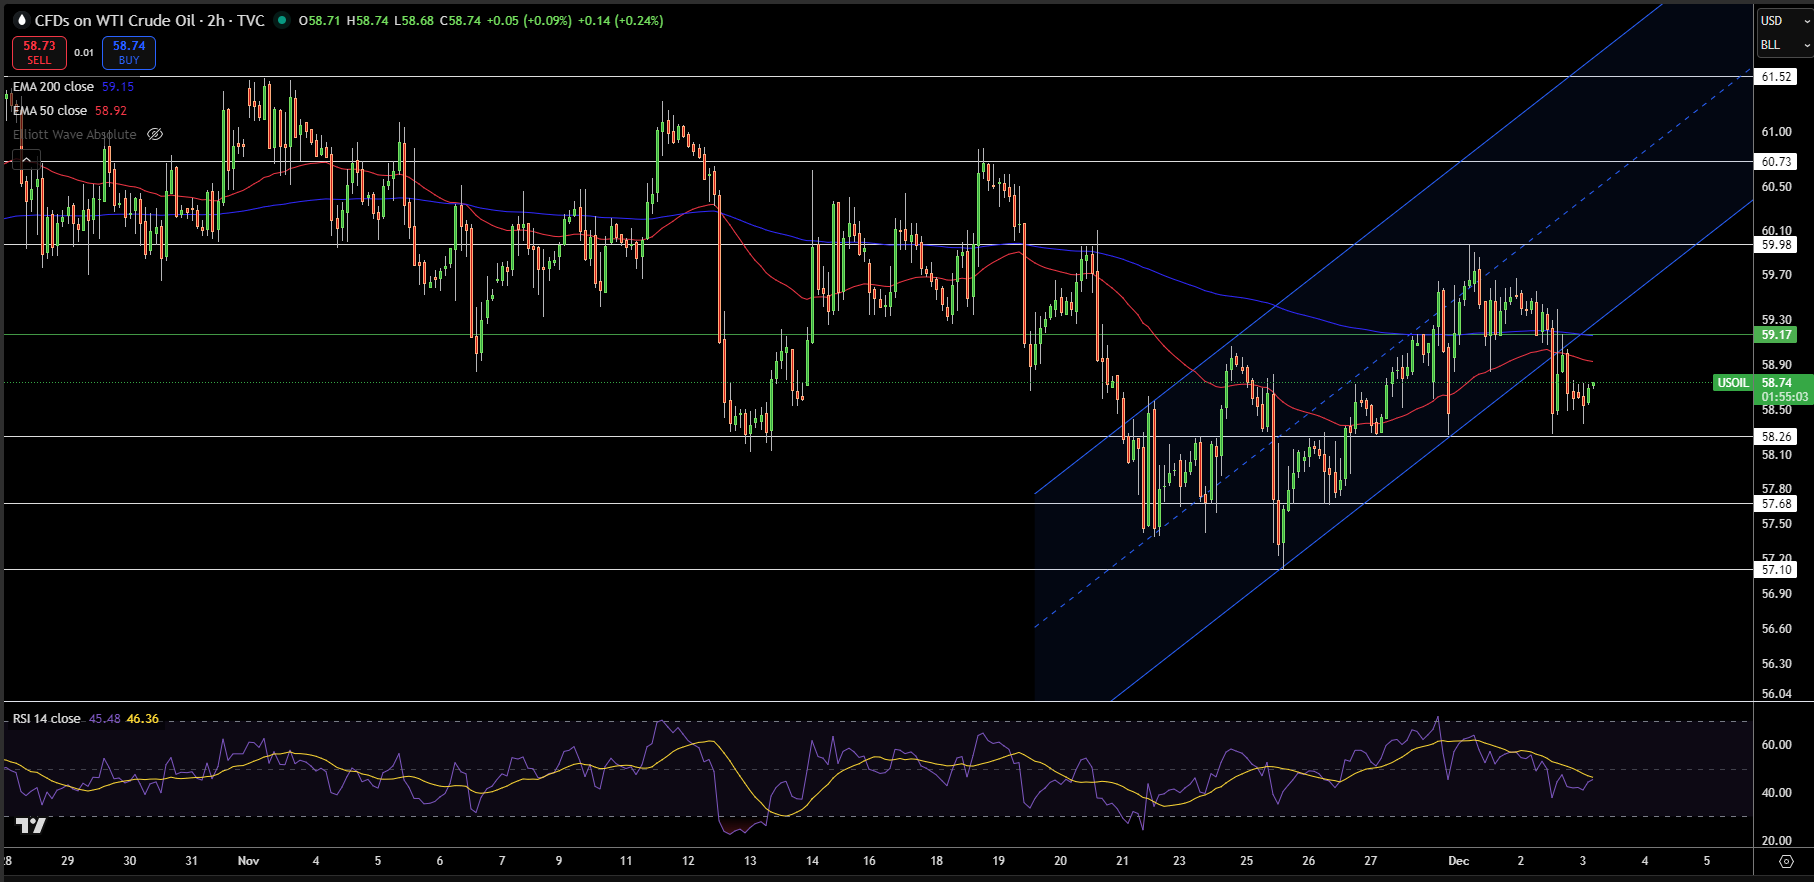Click the EMA 50 value 58.92
This screenshot has height=882, width=1814.
point(111,111)
